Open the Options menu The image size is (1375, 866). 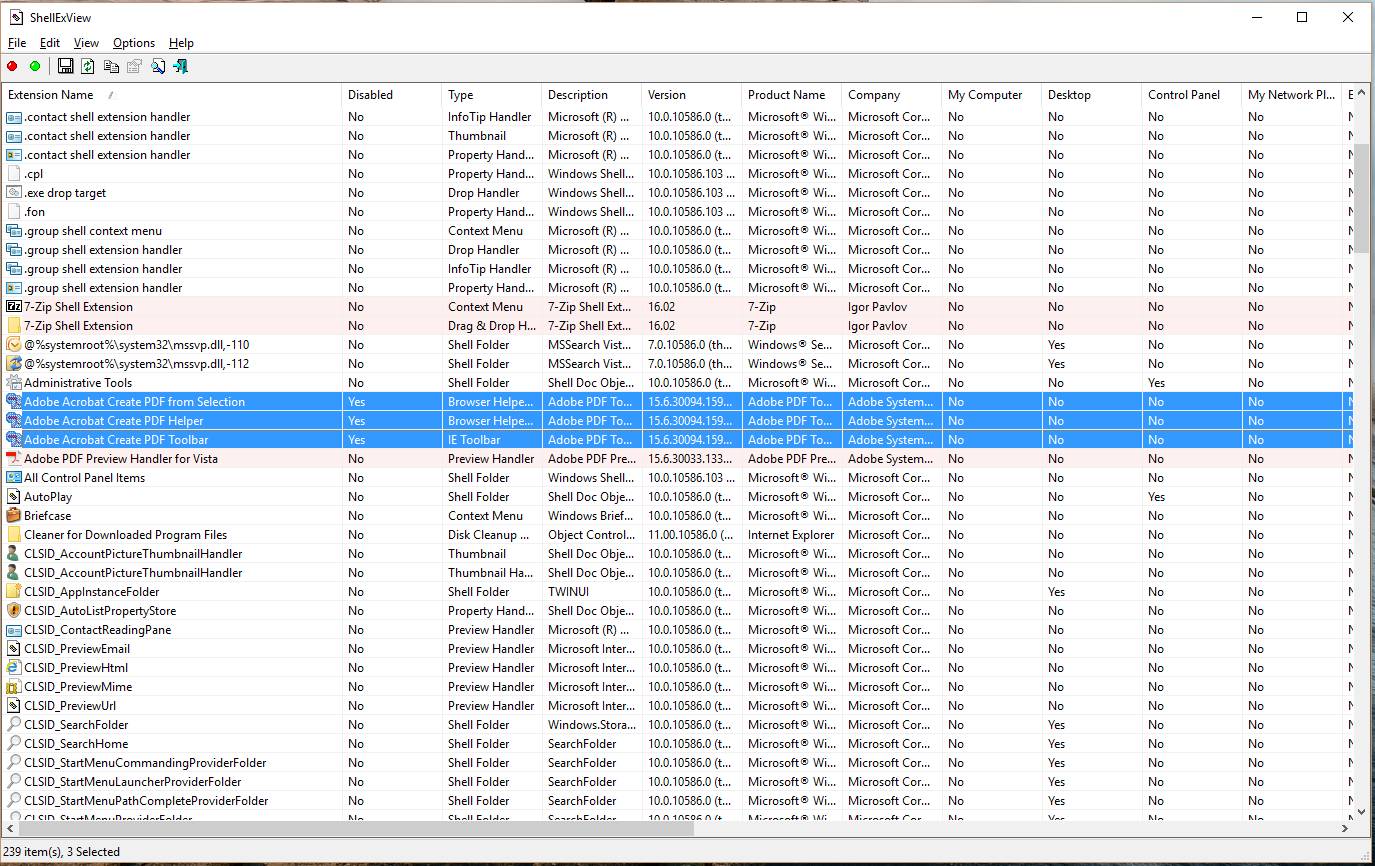tap(134, 43)
